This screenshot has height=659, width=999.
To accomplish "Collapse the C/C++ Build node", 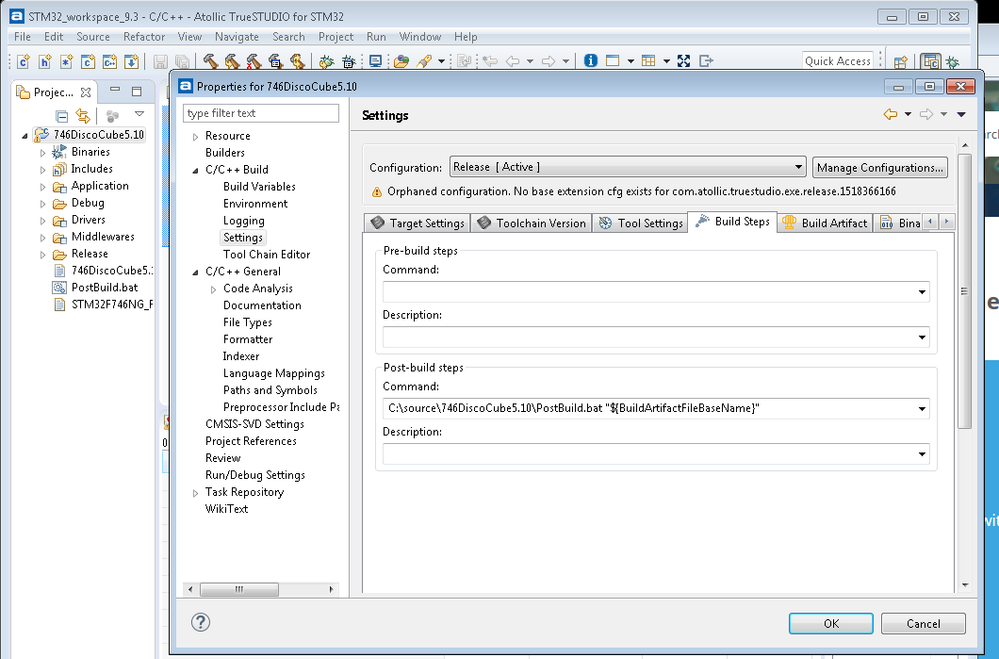I will point(196,170).
